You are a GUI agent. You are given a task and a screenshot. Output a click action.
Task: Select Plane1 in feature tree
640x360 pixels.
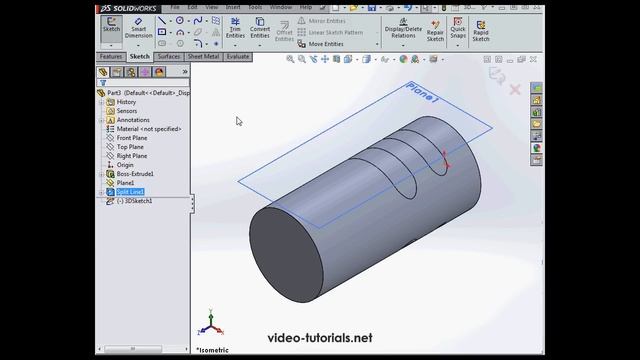[125, 183]
